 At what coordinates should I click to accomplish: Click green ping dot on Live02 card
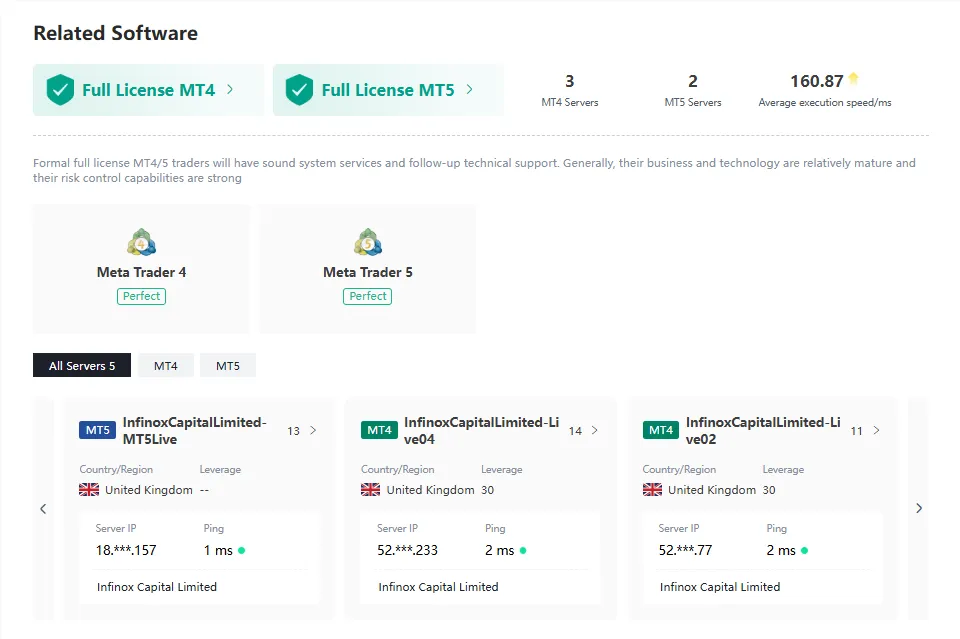pos(804,550)
